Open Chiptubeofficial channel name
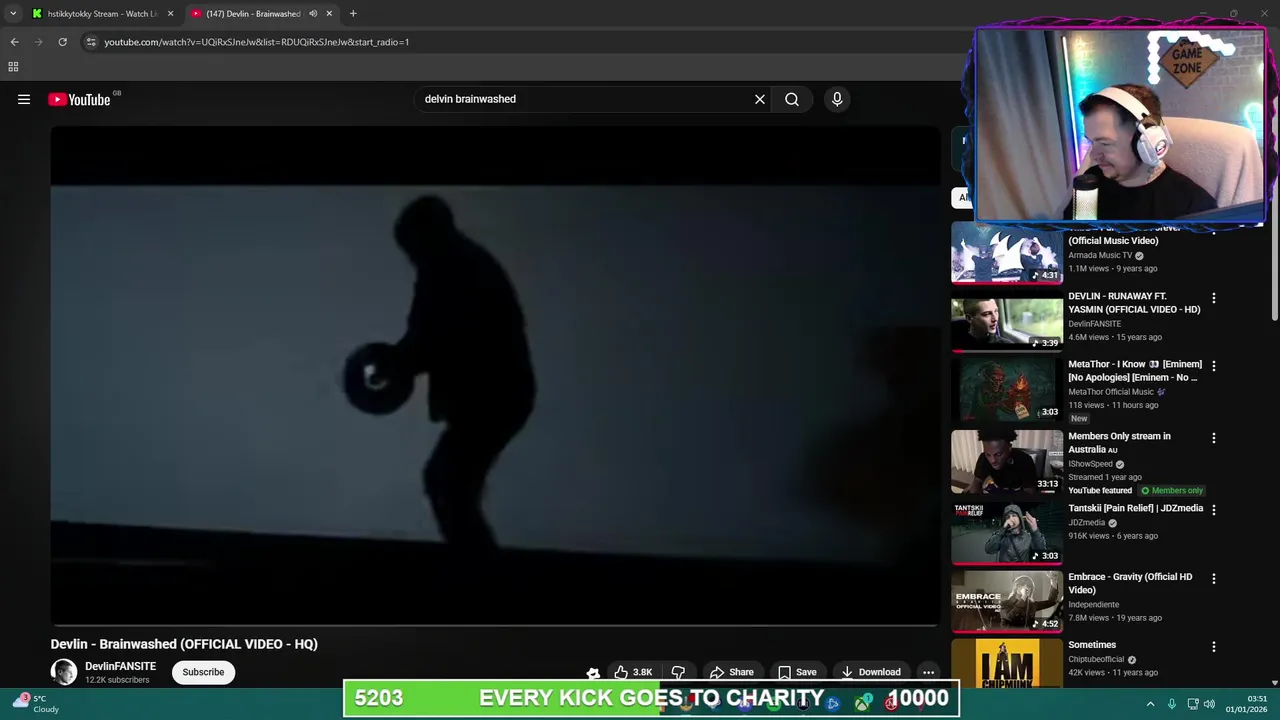This screenshot has height=720, width=1280. coord(1096,659)
